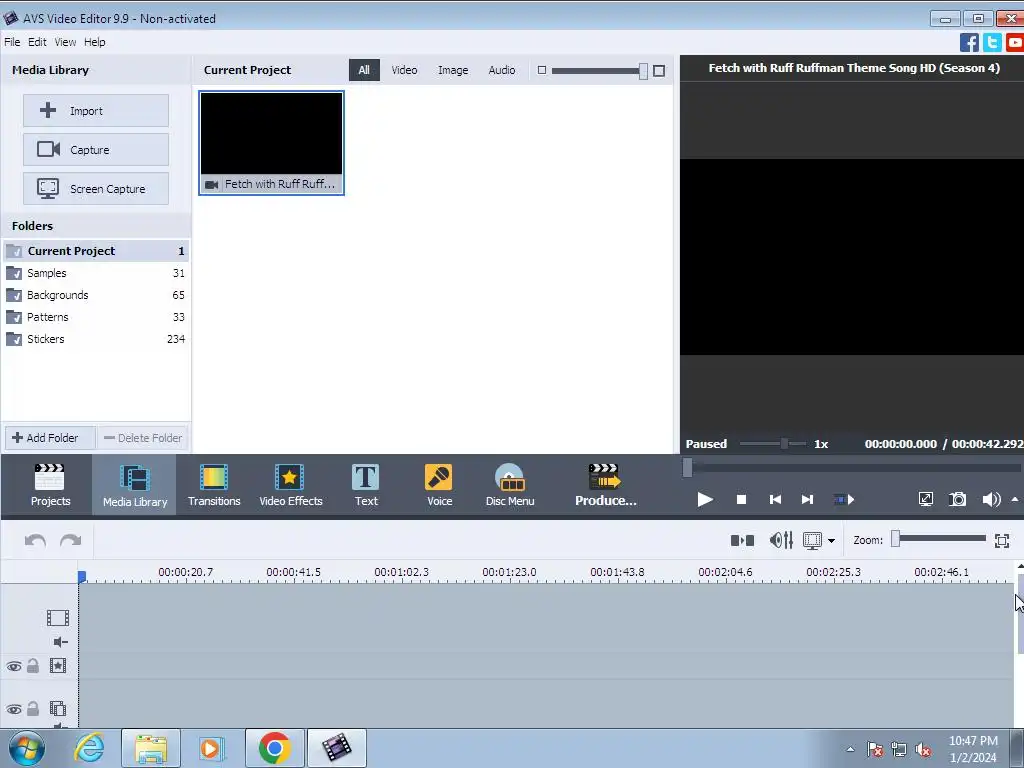Jump to previous frame in preview

click(x=775, y=500)
